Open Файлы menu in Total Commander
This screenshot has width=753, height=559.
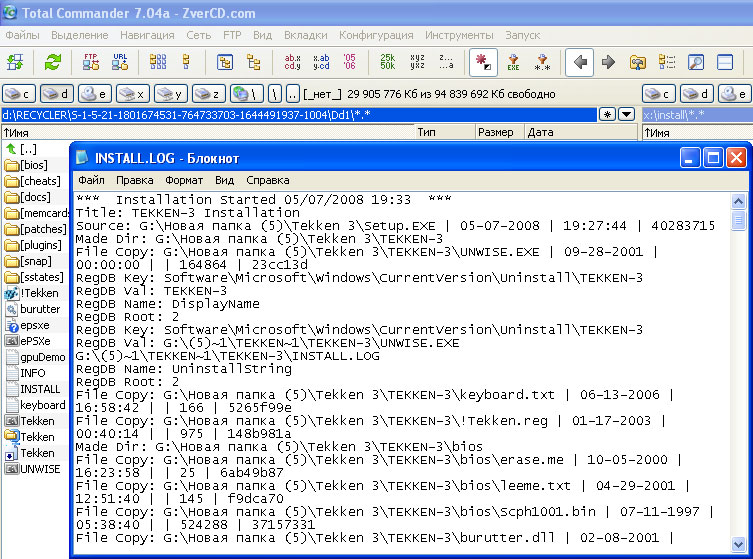tap(22, 35)
